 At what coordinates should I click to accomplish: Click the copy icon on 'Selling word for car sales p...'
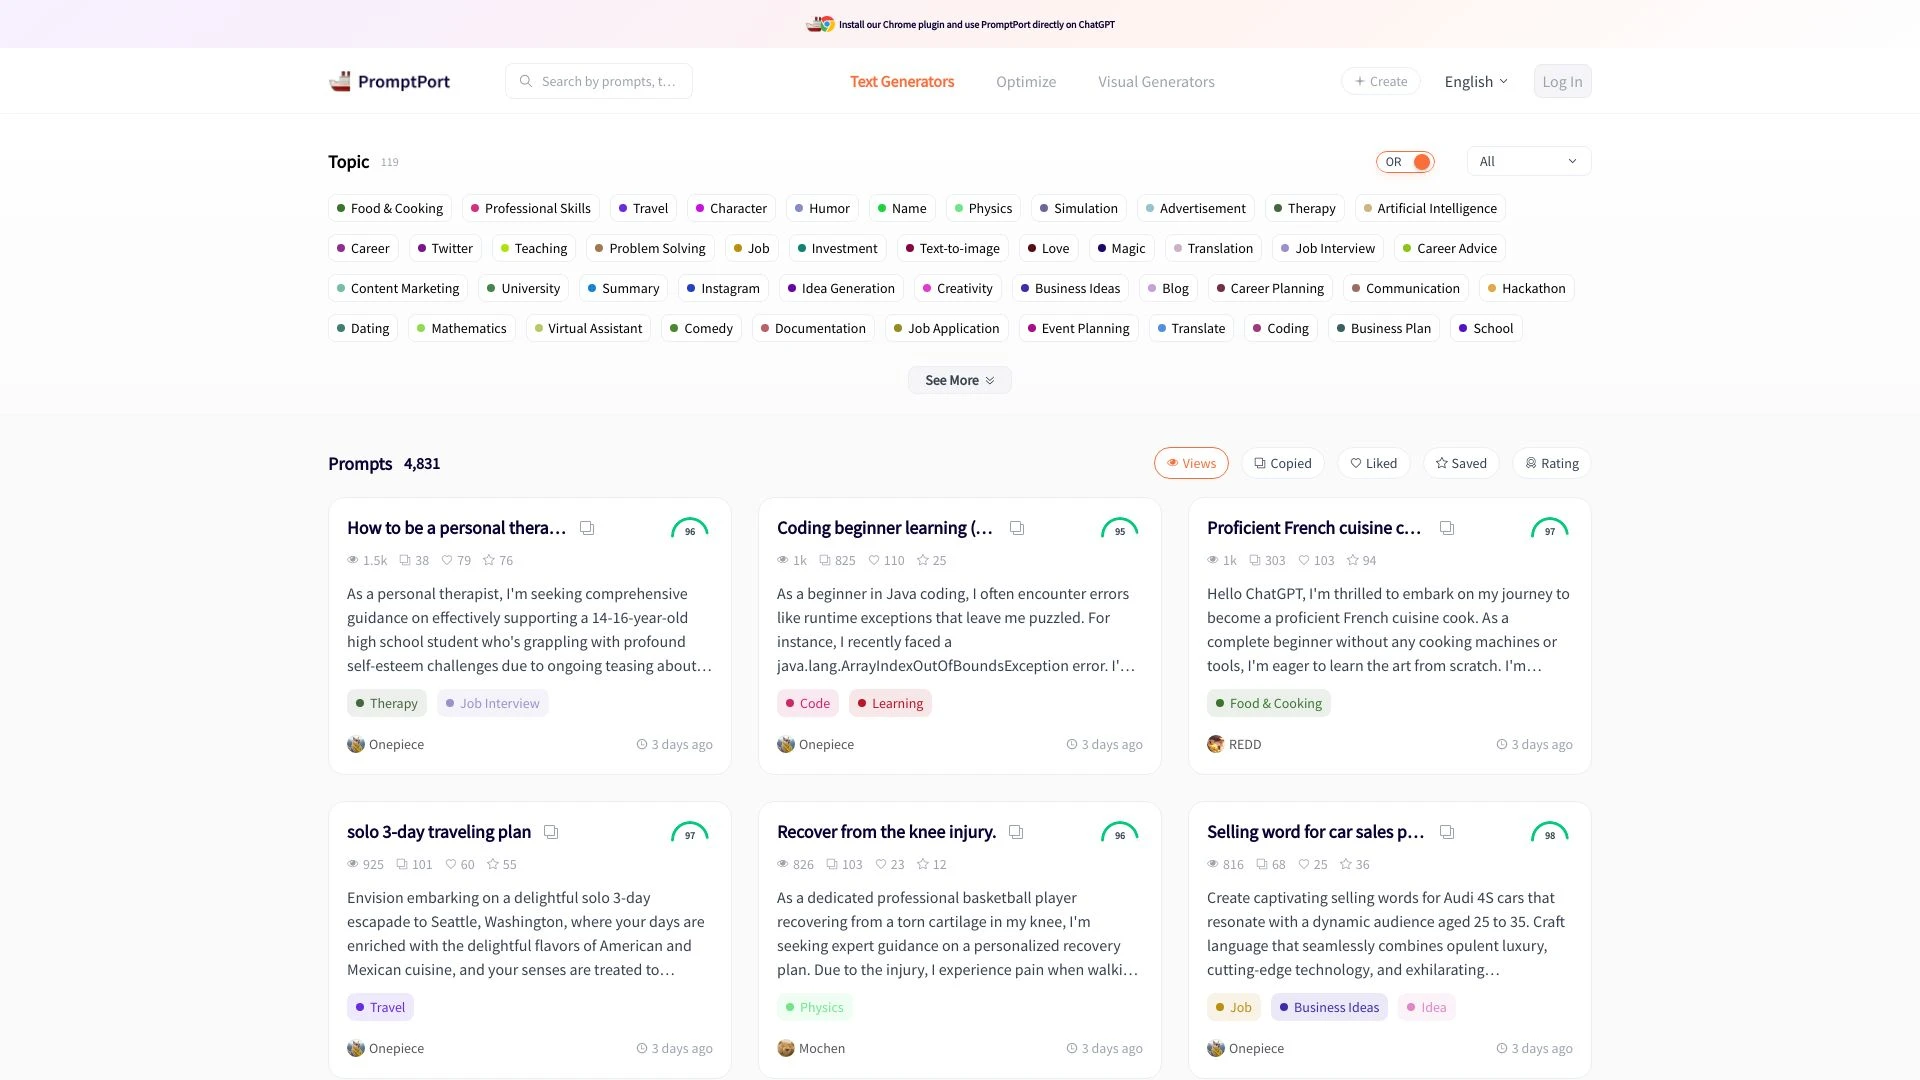point(1447,832)
